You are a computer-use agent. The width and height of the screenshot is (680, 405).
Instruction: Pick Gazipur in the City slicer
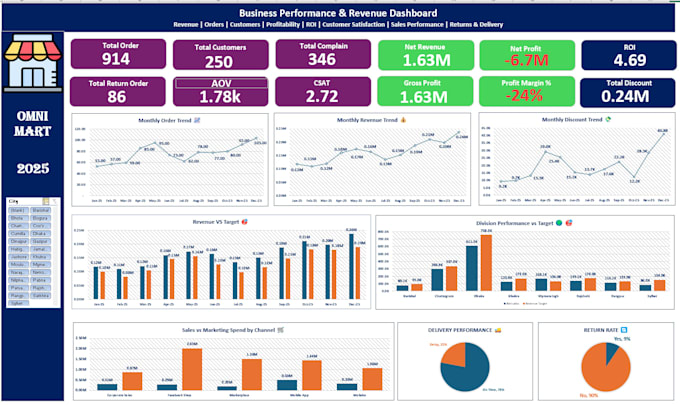click(x=40, y=242)
